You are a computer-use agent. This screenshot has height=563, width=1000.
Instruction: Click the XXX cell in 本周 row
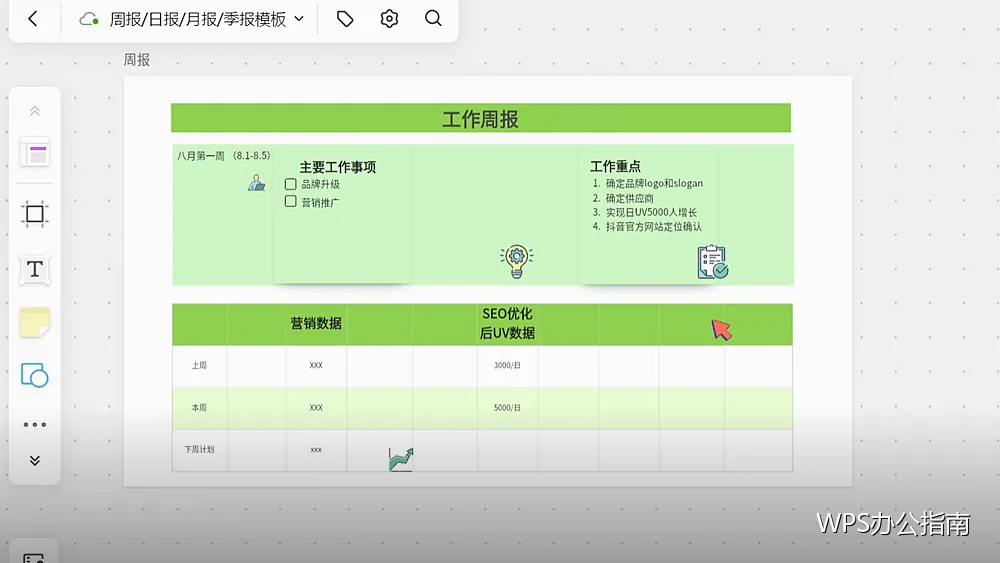tap(316, 408)
